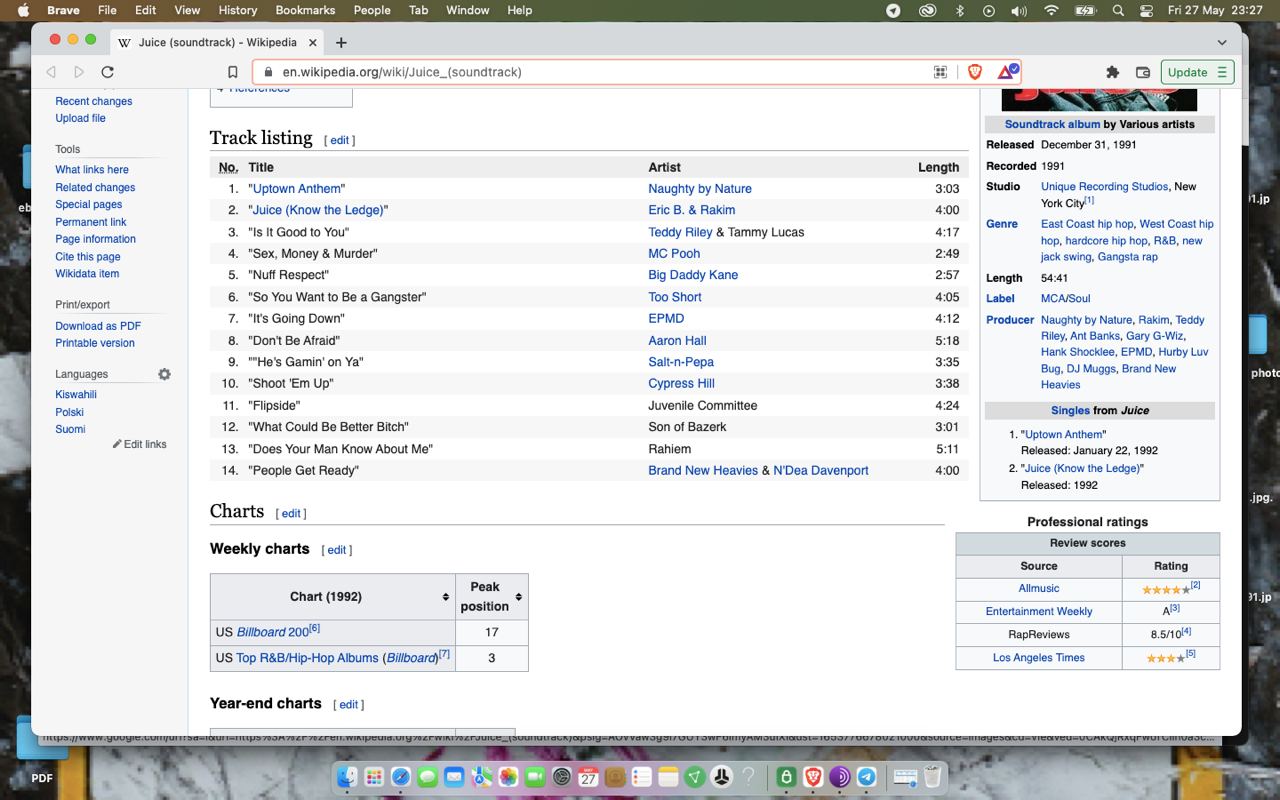
Task: Sort table by Chart (1992) column
Action: coord(445,597)
